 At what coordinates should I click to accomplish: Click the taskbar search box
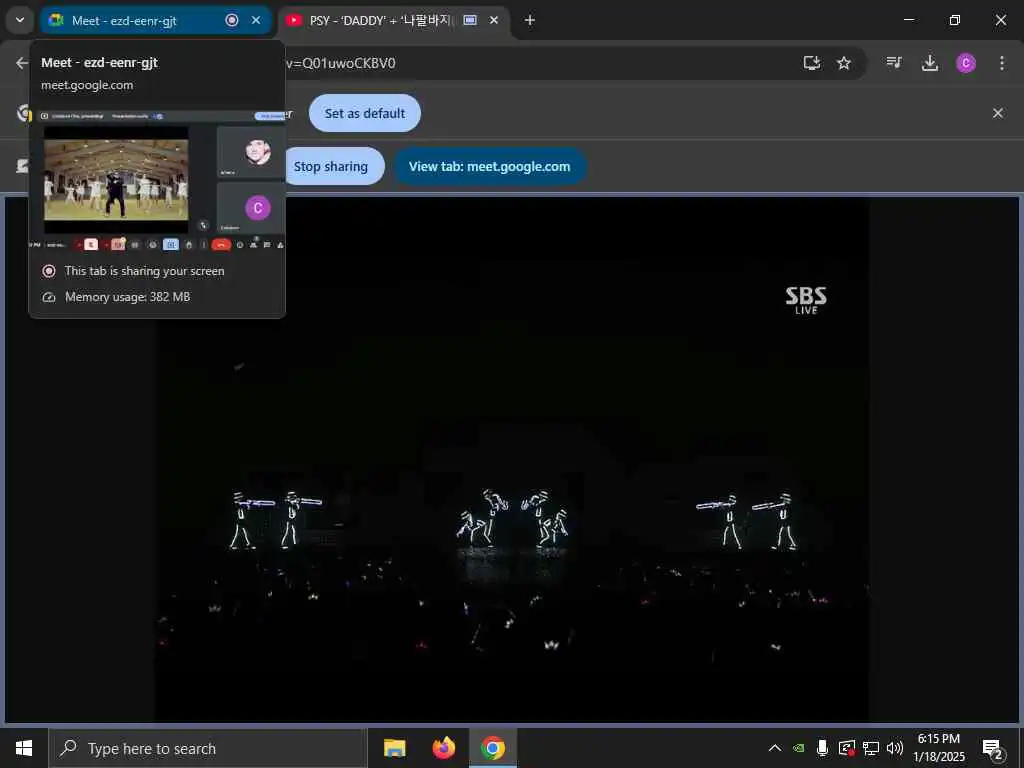[208, 748]
